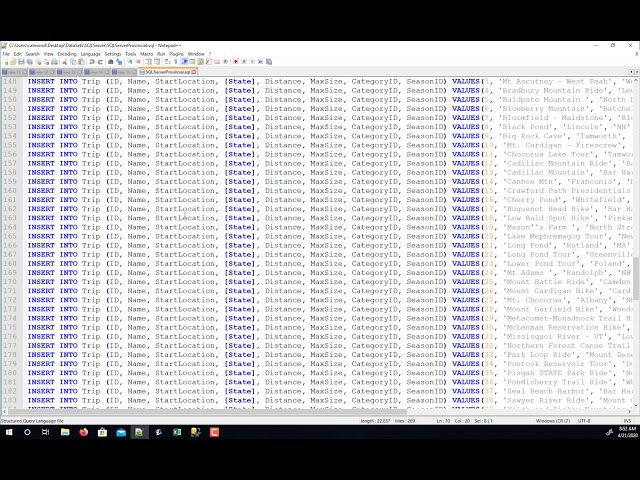640x480 pixels.
Task: Click VALUES keyword on line 170
Action: [x=466, y=282]
